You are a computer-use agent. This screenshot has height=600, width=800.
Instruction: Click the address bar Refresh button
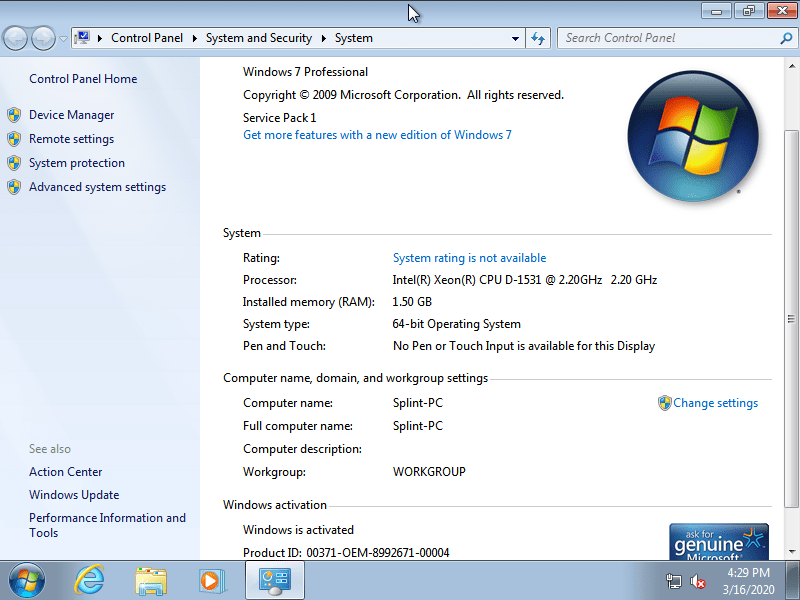538,38
